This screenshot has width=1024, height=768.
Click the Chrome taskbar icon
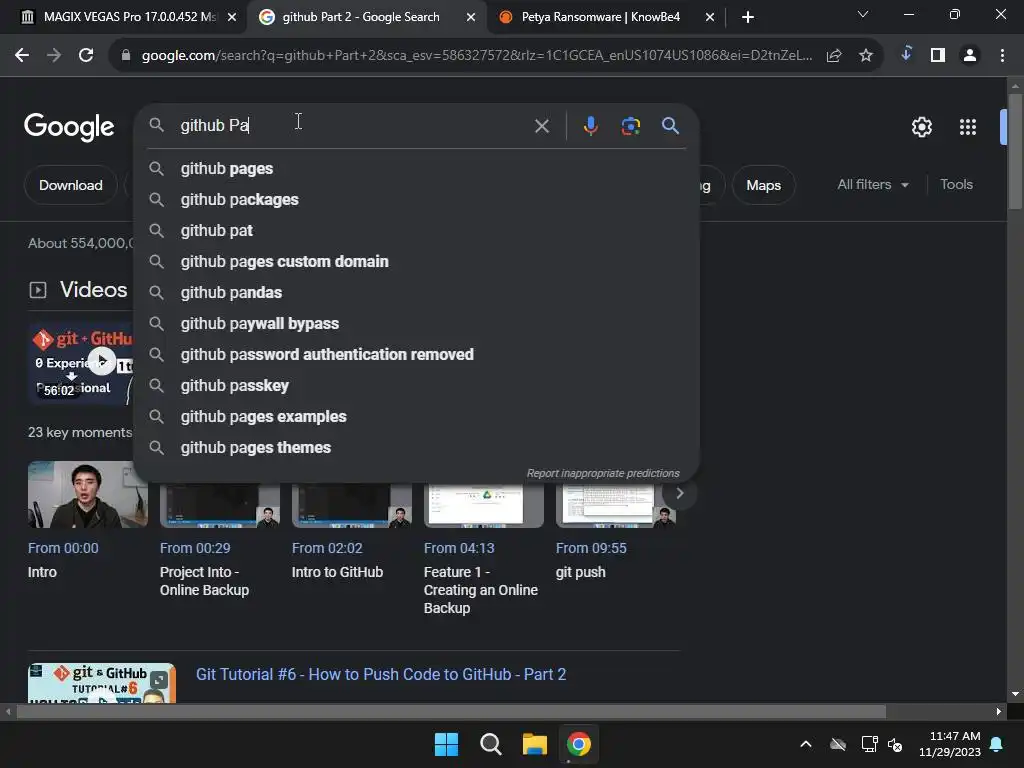click(x=579, y=744)
